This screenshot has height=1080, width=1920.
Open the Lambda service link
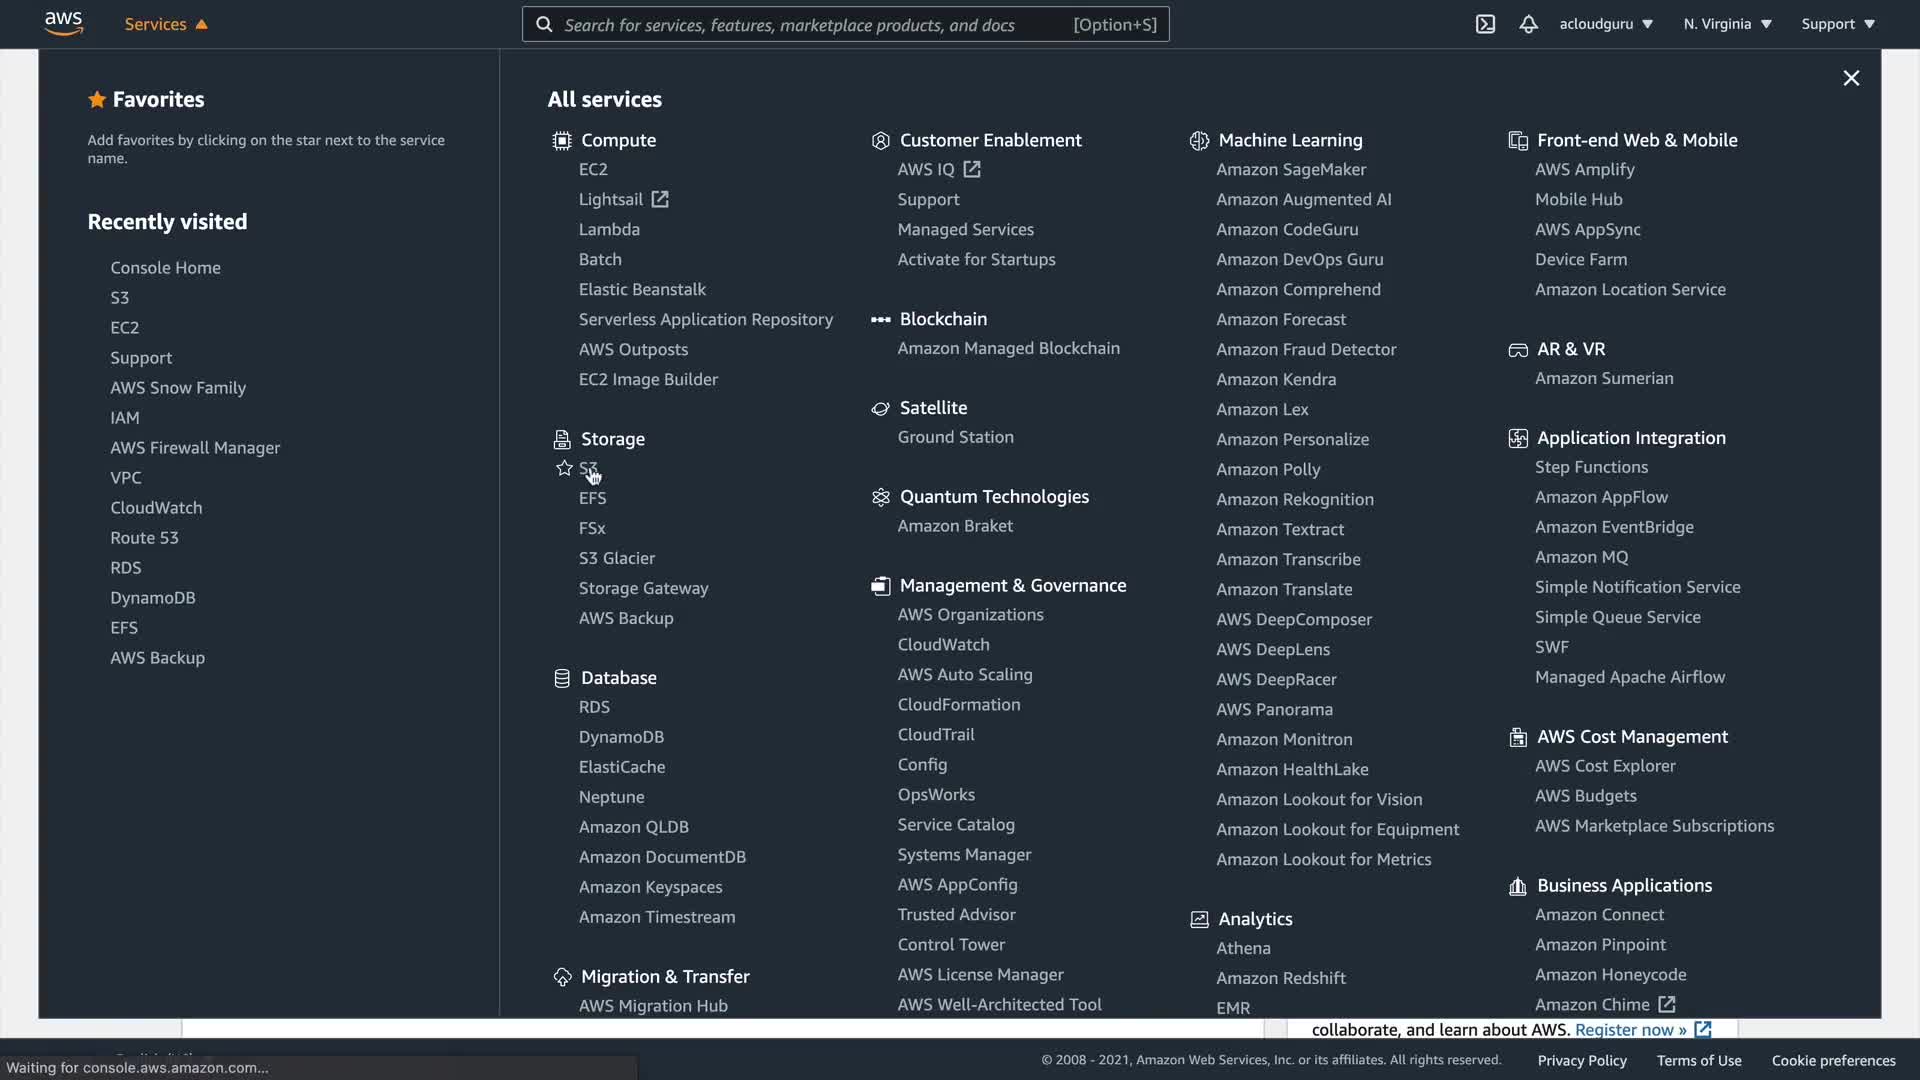tap(609, 229)
